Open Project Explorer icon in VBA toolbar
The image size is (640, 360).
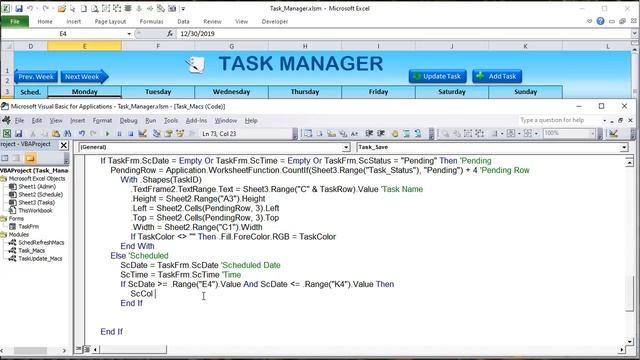[156, 133]
